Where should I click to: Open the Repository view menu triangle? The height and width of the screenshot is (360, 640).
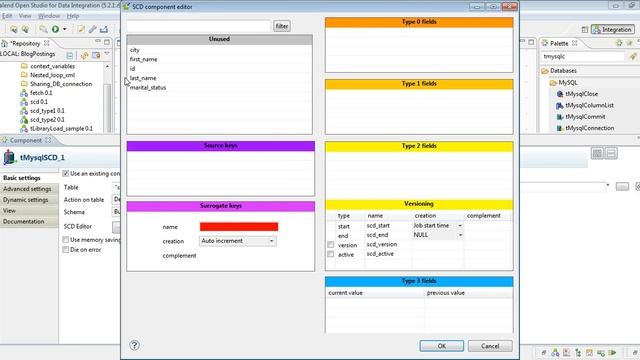[107, 54]
